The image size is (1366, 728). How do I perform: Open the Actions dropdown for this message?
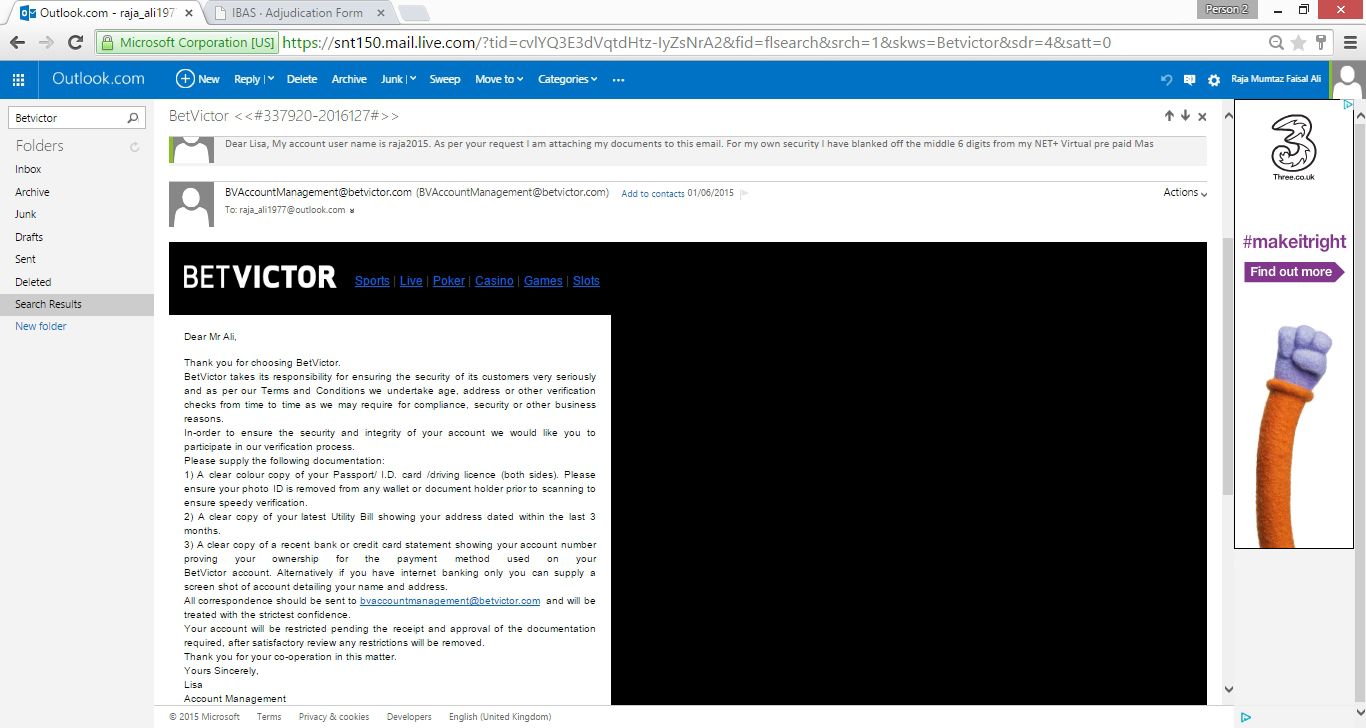(x=1185, y=193)
